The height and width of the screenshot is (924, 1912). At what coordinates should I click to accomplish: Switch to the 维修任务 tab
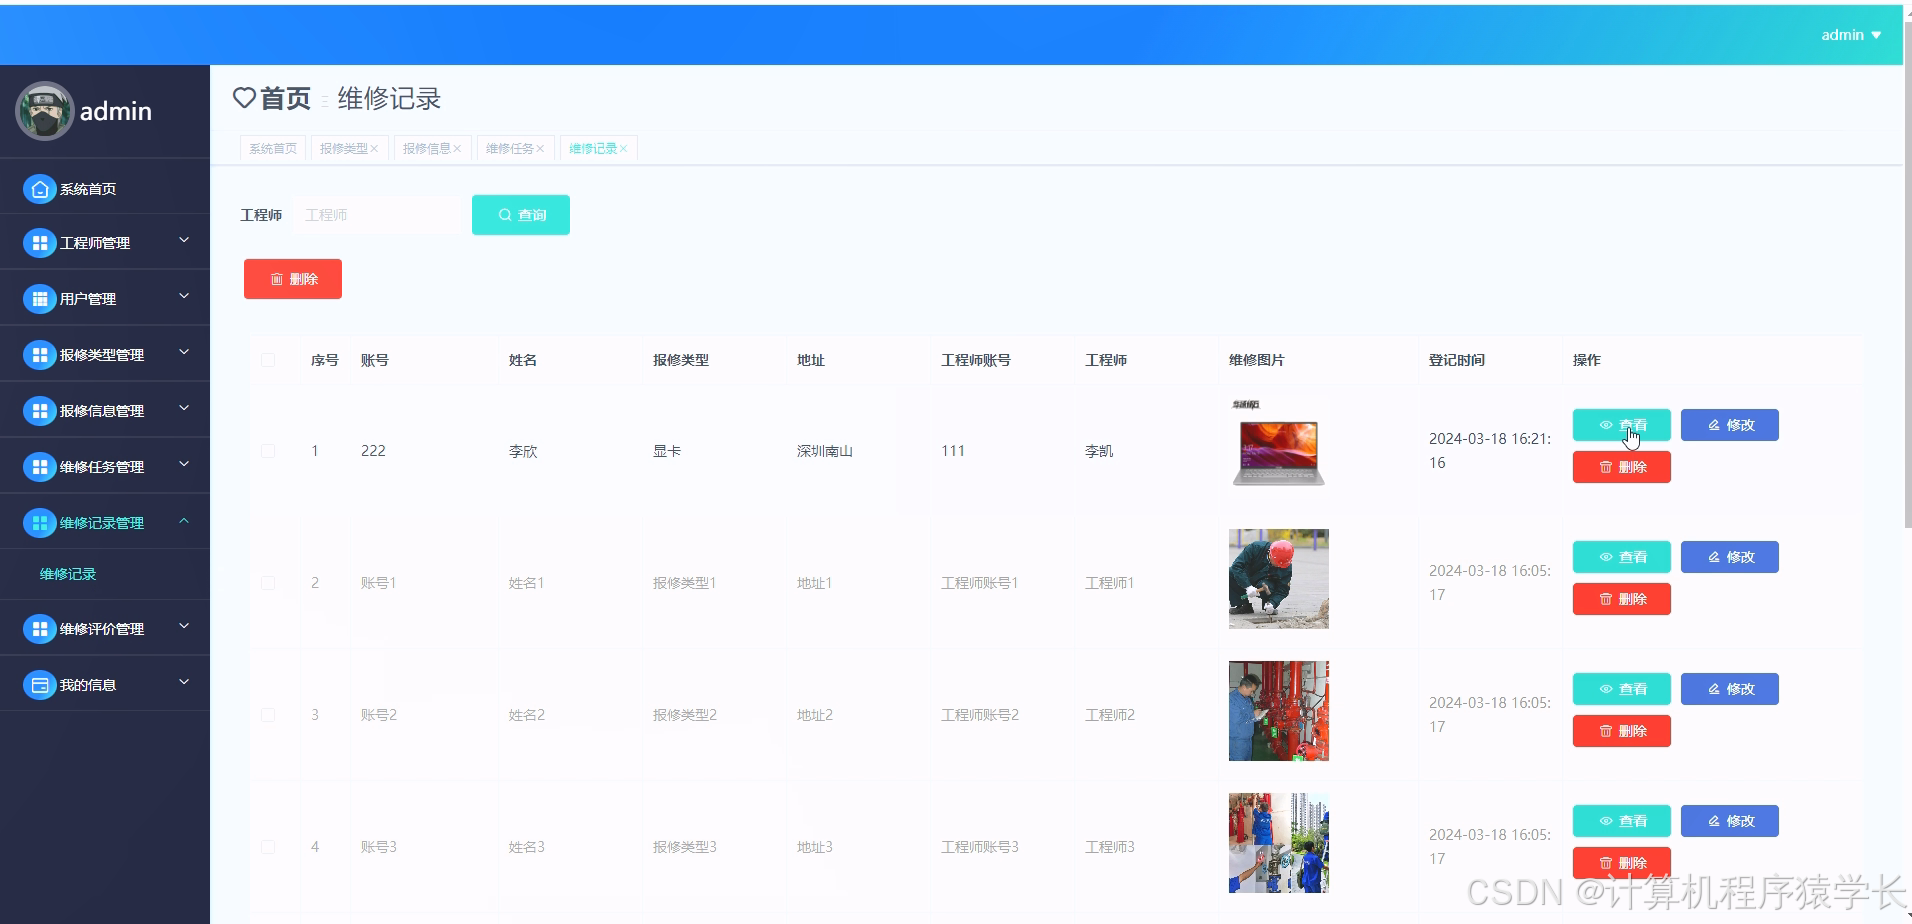coord(510,147)
